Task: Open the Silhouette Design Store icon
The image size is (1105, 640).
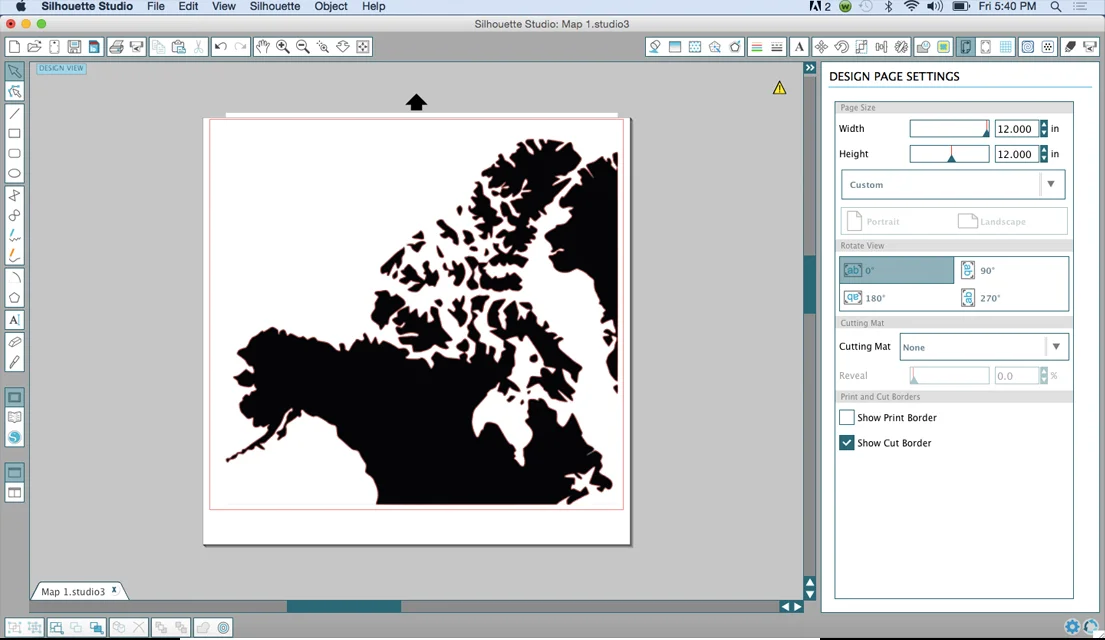Action: (x=14, y=438)
